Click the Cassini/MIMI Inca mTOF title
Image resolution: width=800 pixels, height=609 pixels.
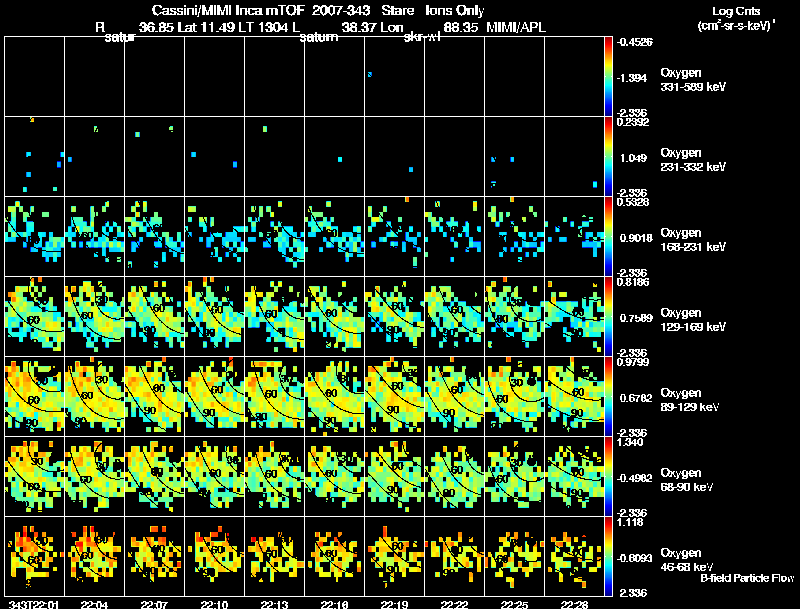[x=229, y=10]
